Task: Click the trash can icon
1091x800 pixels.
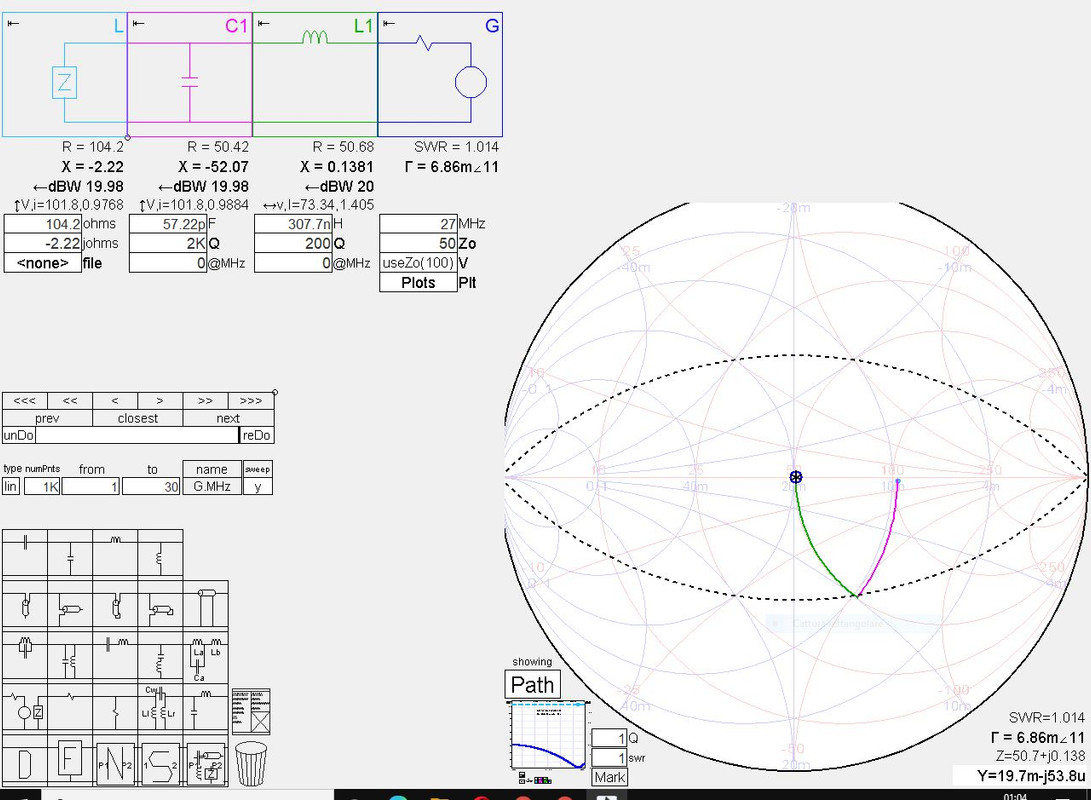Action: click(251, 764)
